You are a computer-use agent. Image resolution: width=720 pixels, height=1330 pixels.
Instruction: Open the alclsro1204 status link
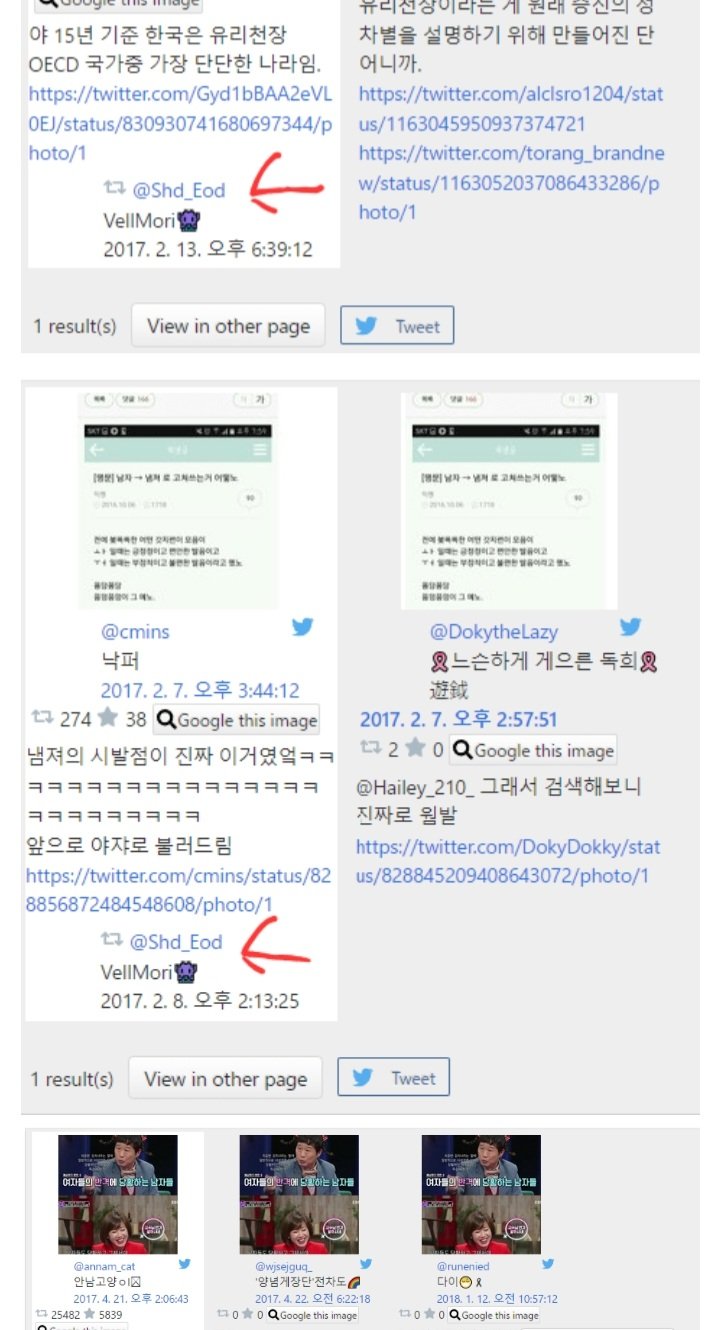click(x=511, y=109)
